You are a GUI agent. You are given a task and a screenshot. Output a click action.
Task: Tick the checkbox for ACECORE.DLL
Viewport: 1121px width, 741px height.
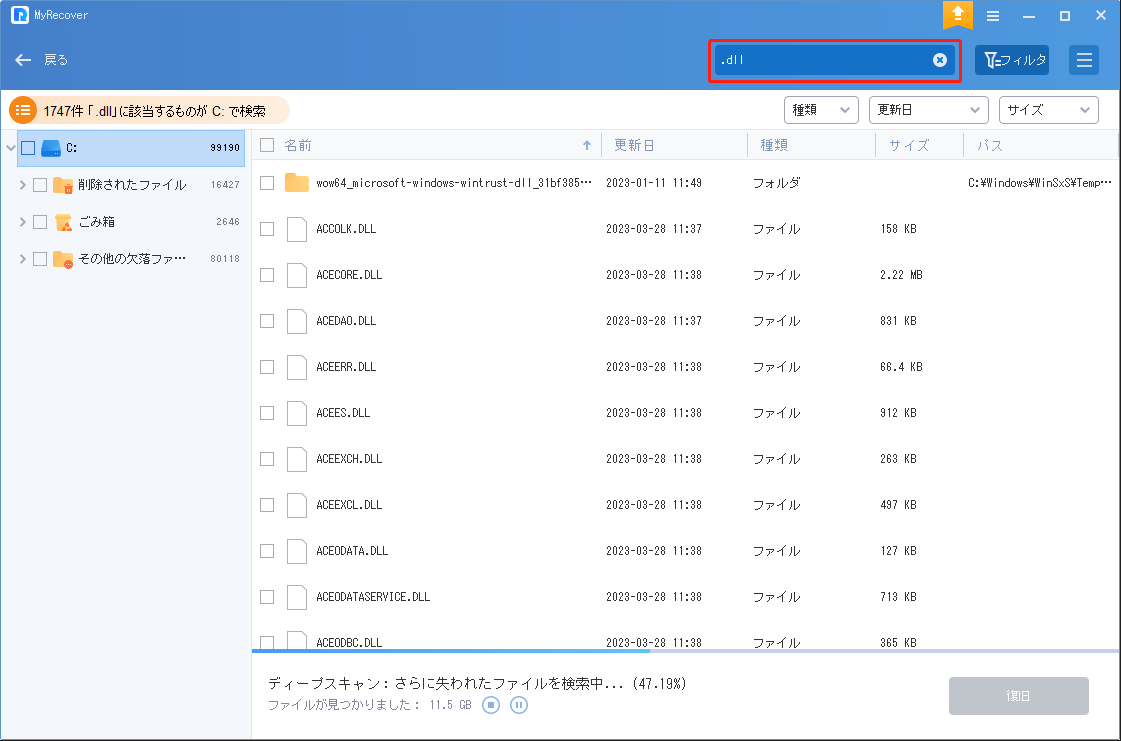click(x=267, y=275)
